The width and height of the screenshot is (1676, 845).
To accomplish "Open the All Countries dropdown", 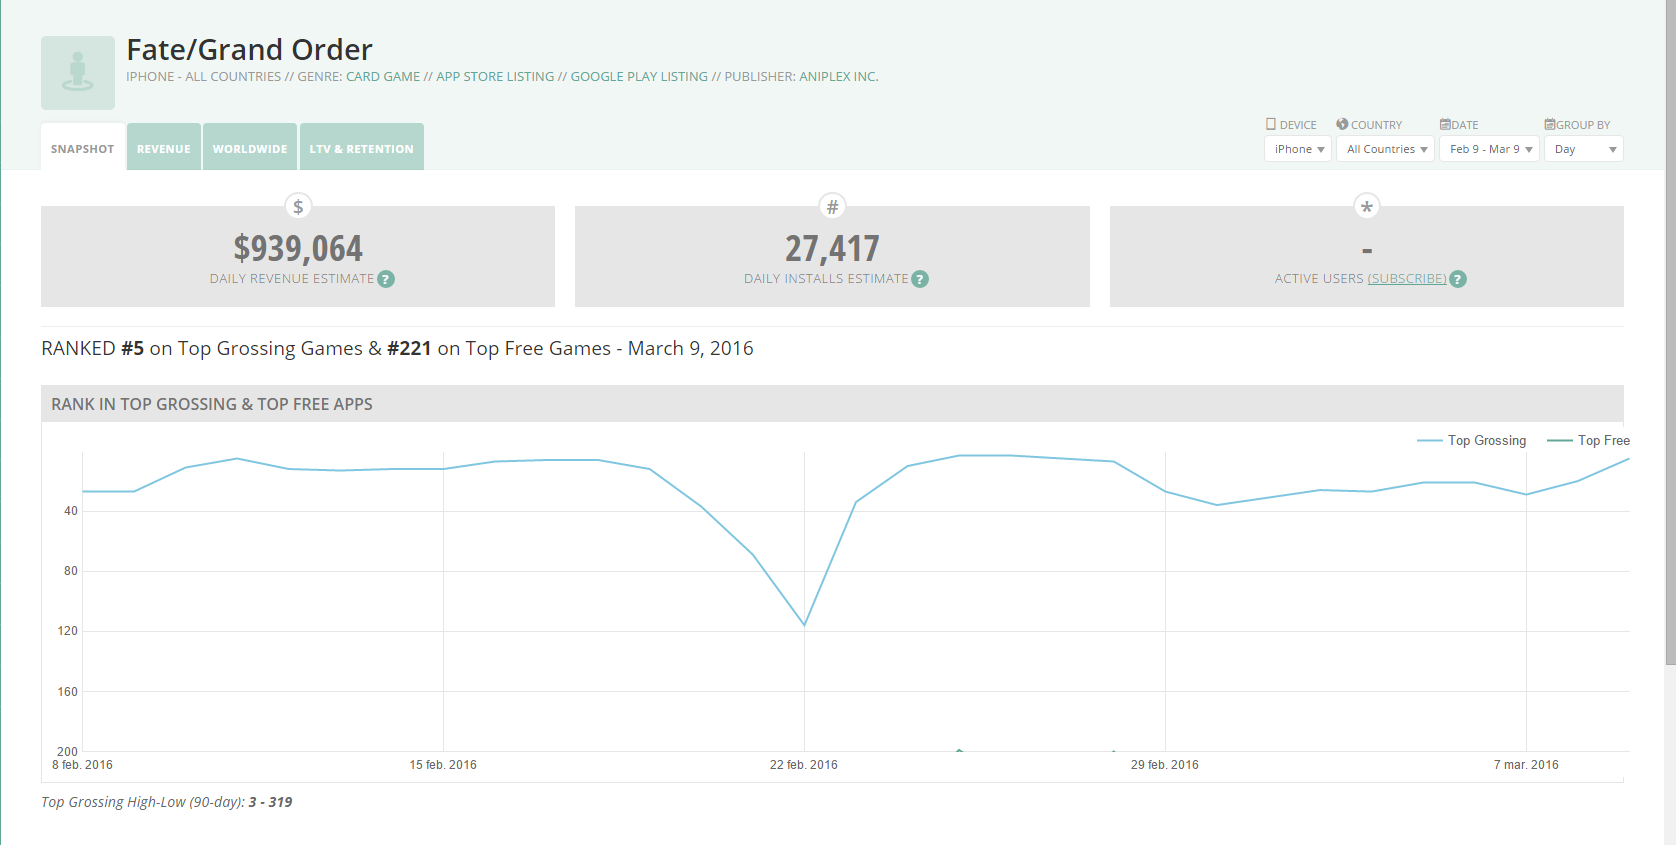I will click(x=1386, y=149).
